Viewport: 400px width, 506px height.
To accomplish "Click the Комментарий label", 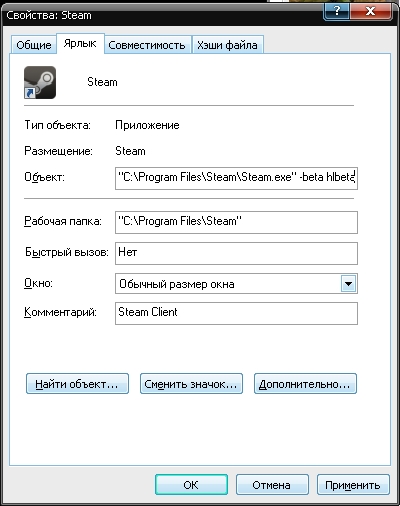I will pos(60,312).
